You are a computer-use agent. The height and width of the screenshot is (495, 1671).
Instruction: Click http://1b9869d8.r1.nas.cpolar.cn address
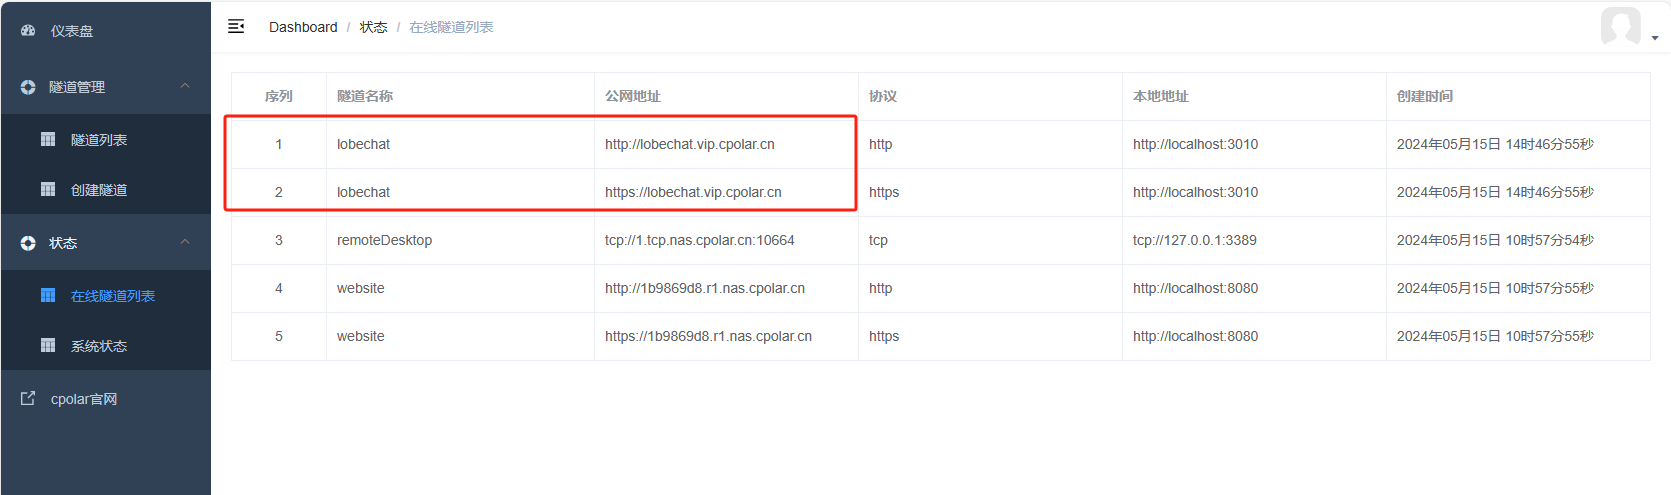[705, 288]
